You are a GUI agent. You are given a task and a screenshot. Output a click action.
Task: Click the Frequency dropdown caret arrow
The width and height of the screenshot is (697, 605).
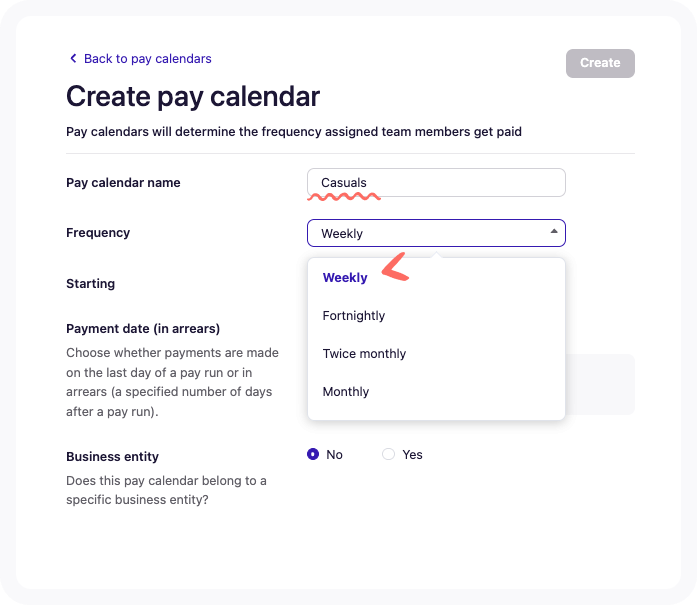click(554, 232)
